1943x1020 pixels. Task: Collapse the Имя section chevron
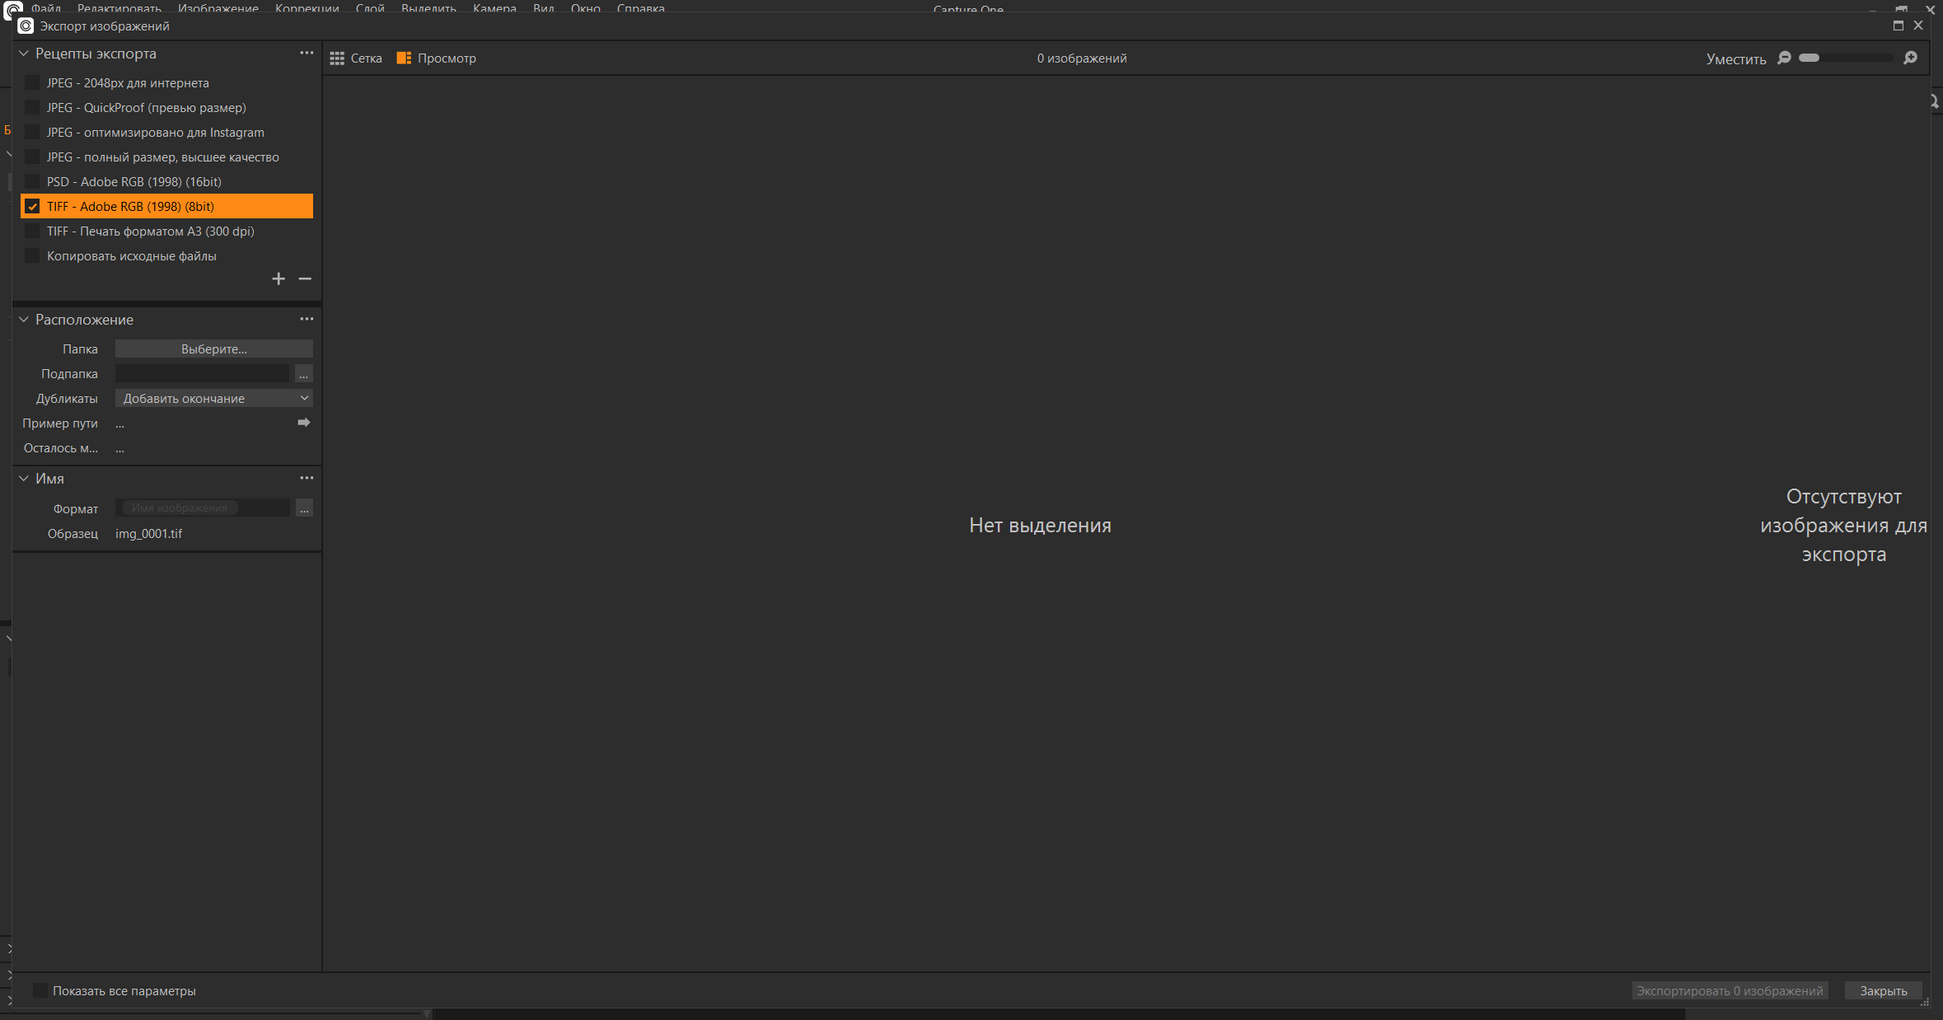pyautogui.click(x=24, y=478)
